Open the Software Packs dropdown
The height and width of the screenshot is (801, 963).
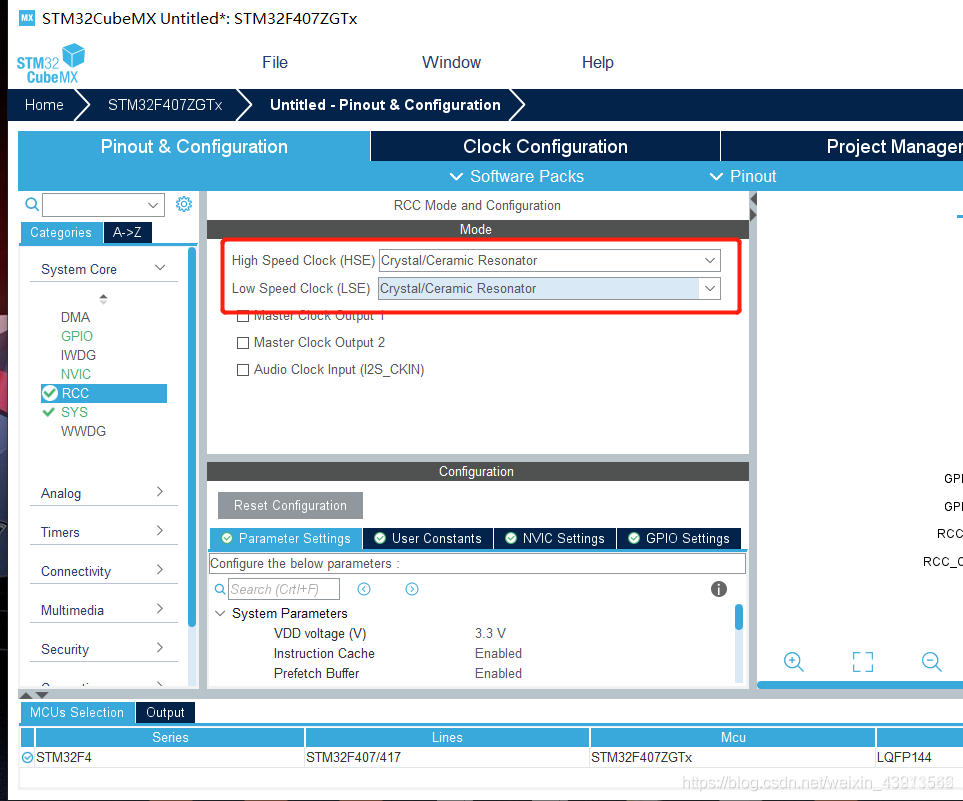[517, 176]
